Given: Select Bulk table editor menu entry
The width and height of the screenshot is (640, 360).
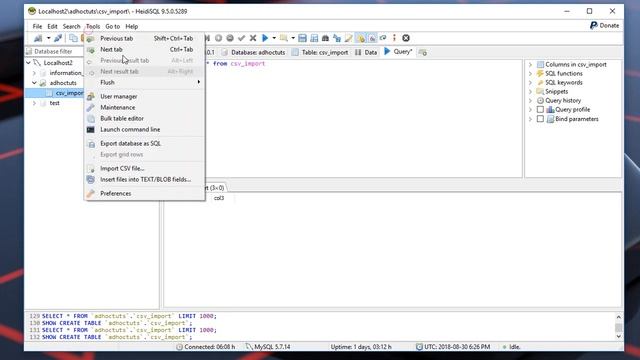Looking at the screenshot, I should (144, 118).
